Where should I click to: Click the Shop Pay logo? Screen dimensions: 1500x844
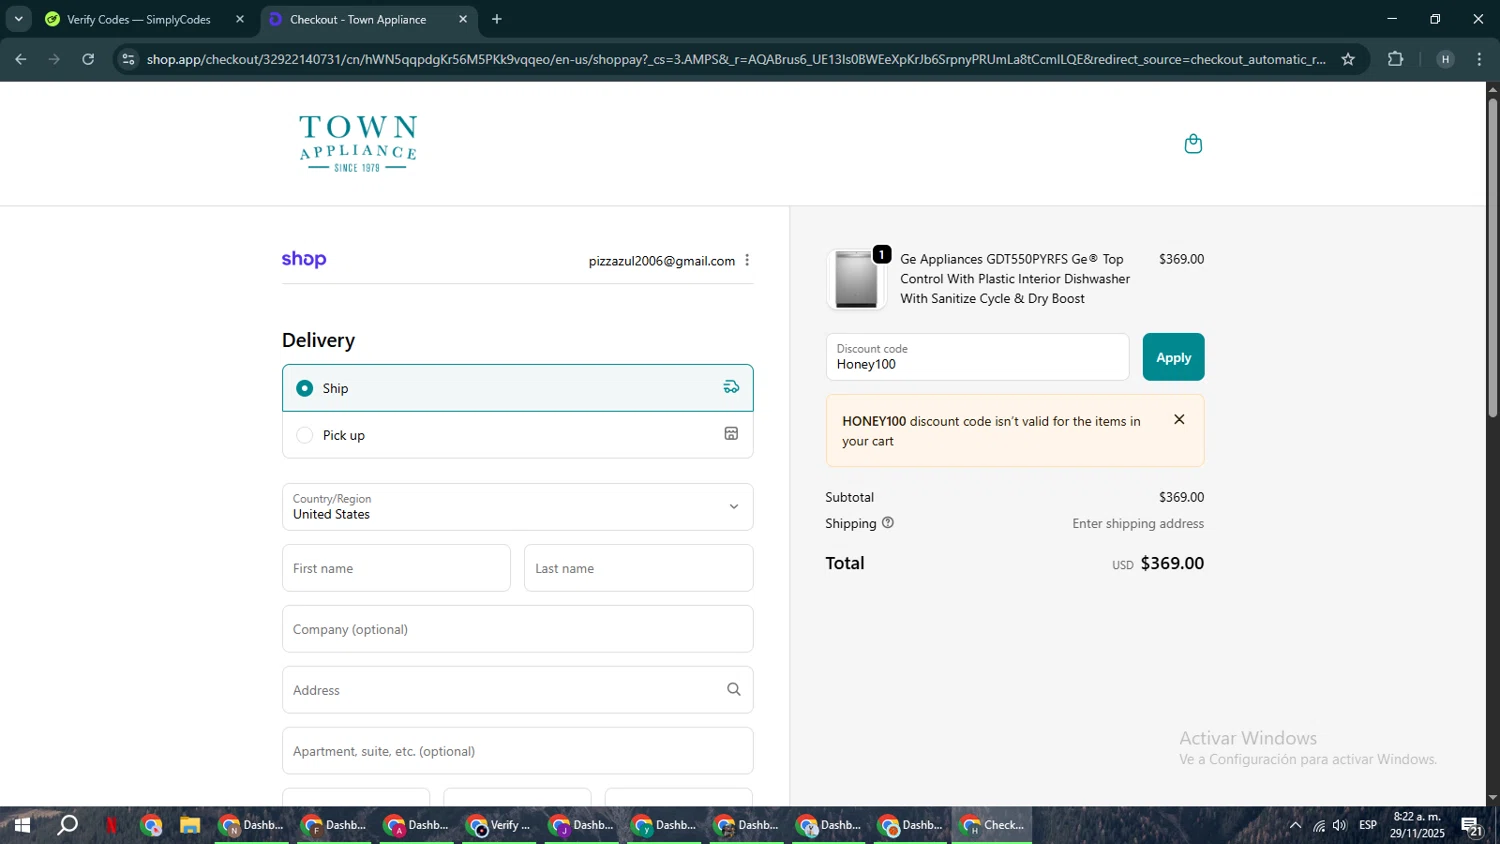(304, 260)
